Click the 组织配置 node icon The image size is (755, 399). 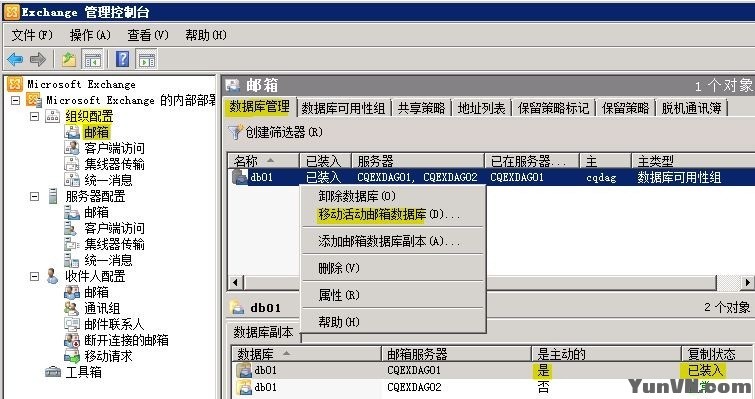tap(52, 116)
